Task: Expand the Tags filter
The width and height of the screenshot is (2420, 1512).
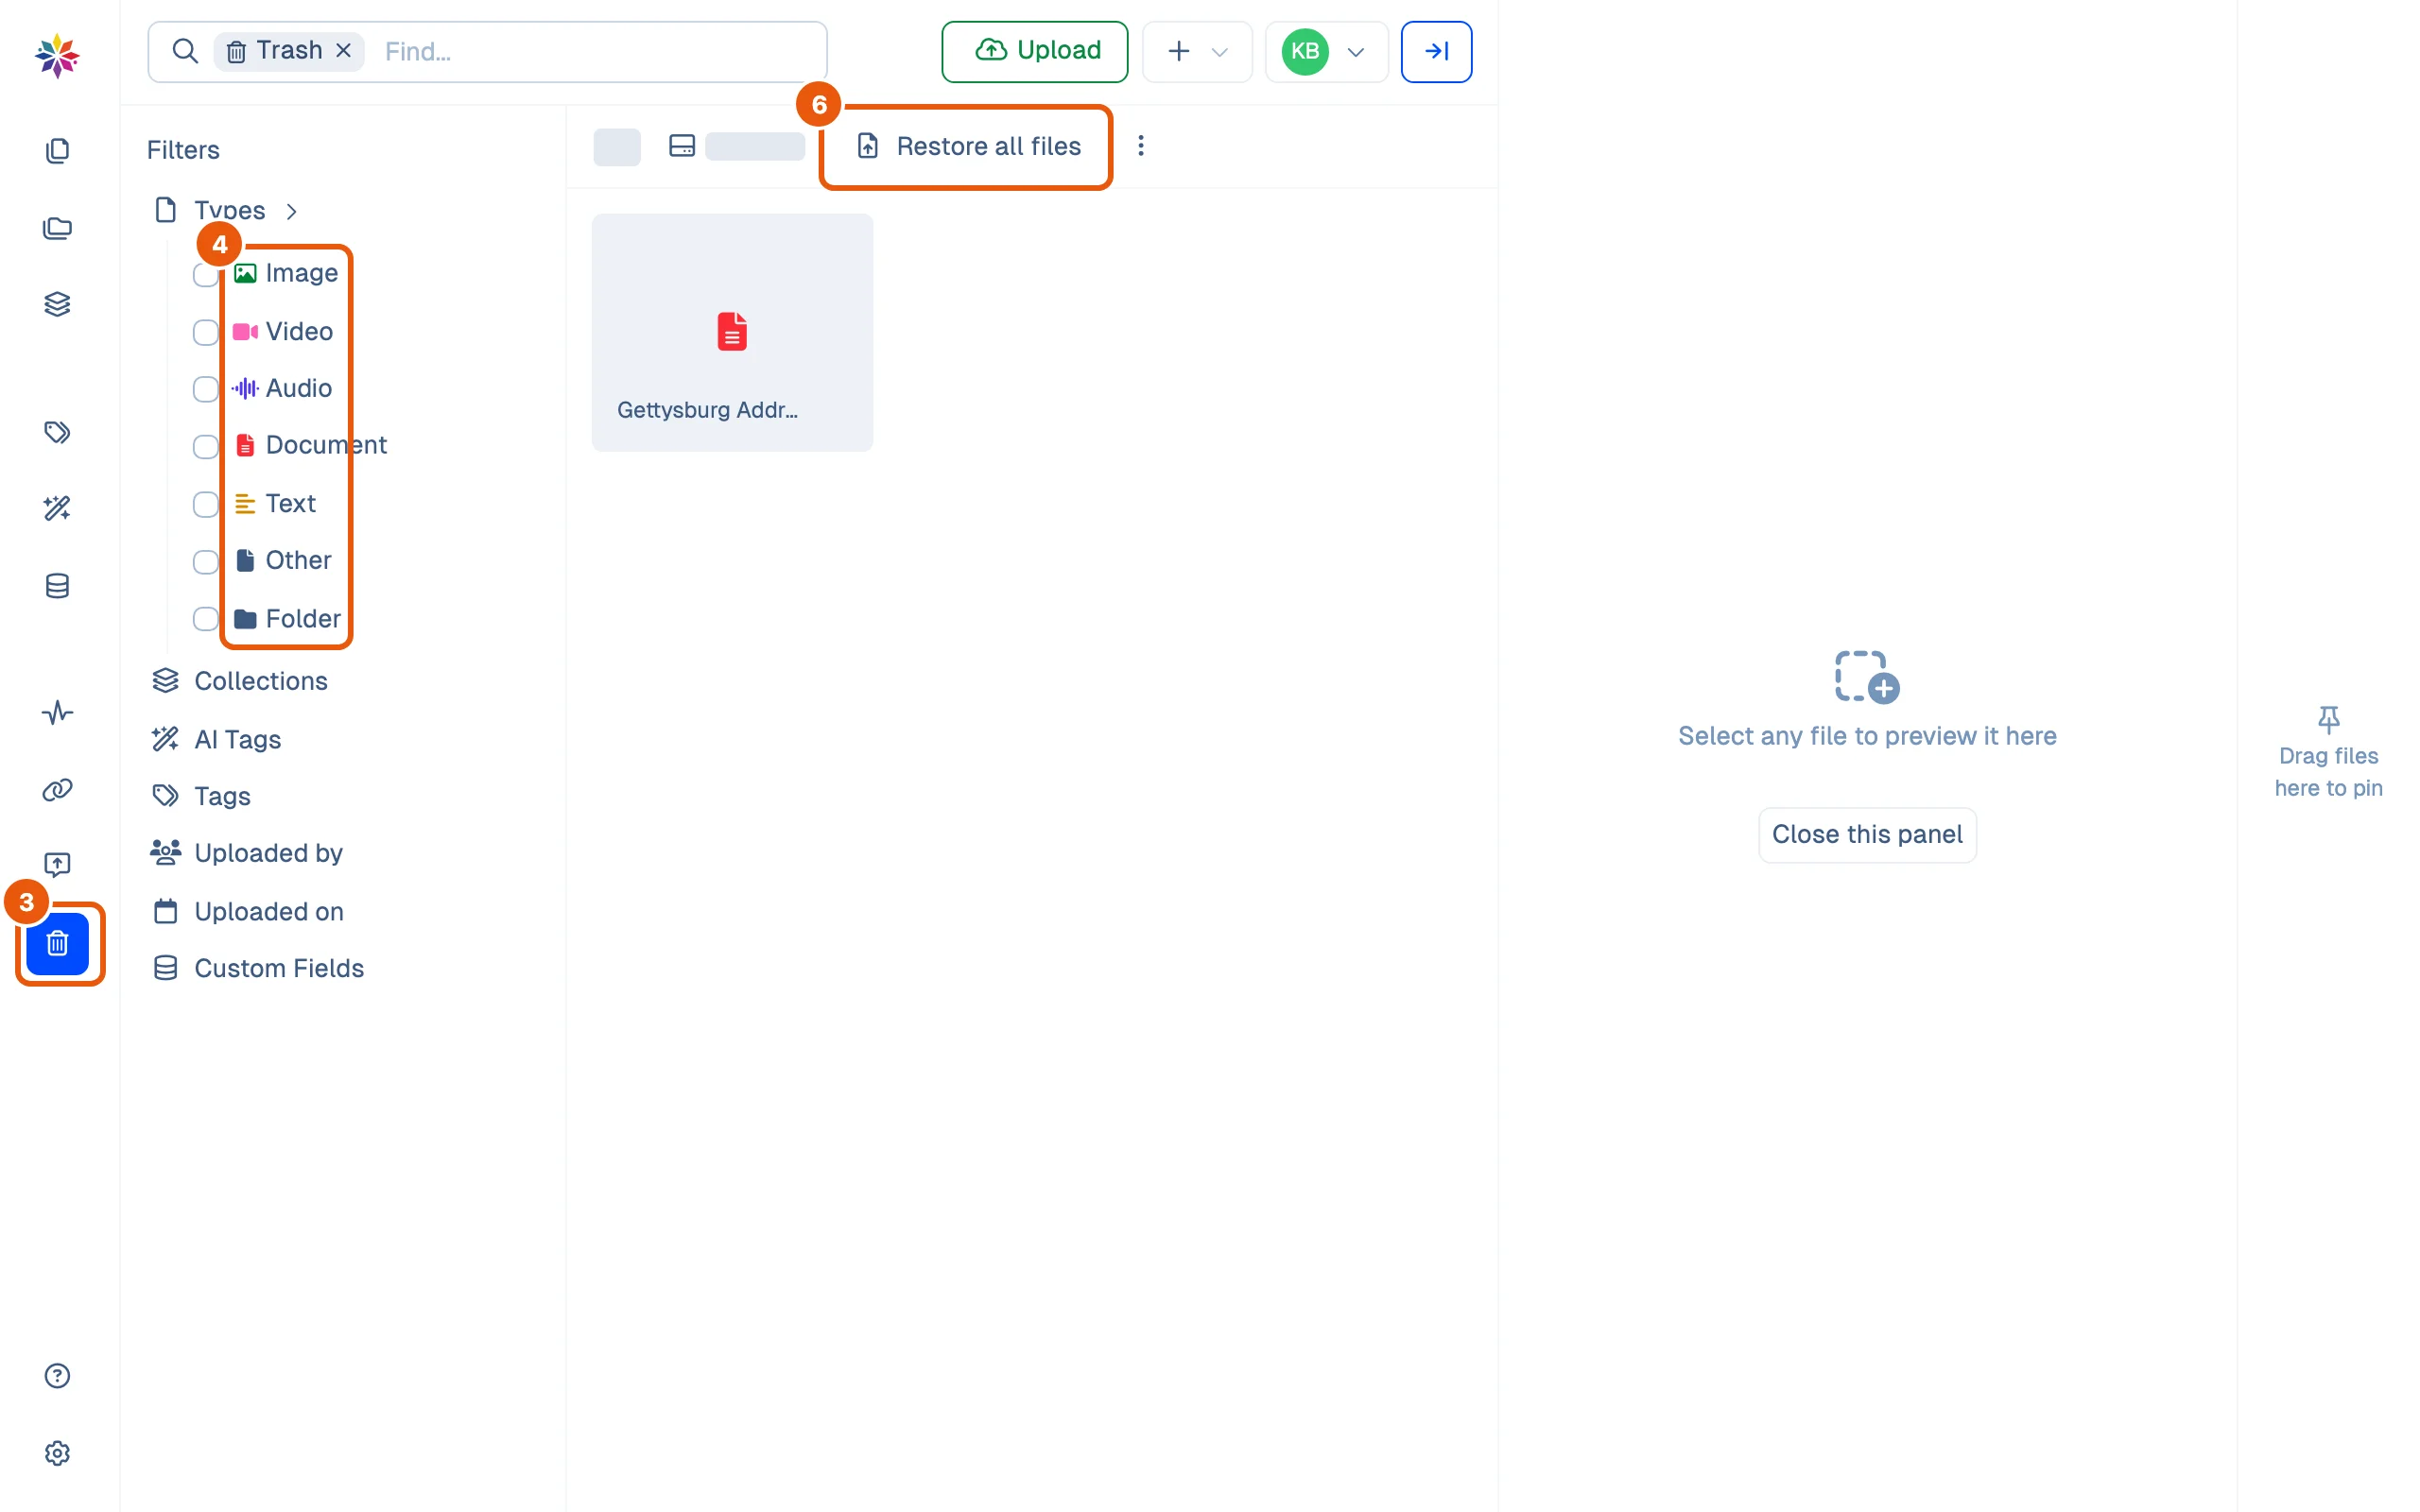Action: [x=201, y=796]
